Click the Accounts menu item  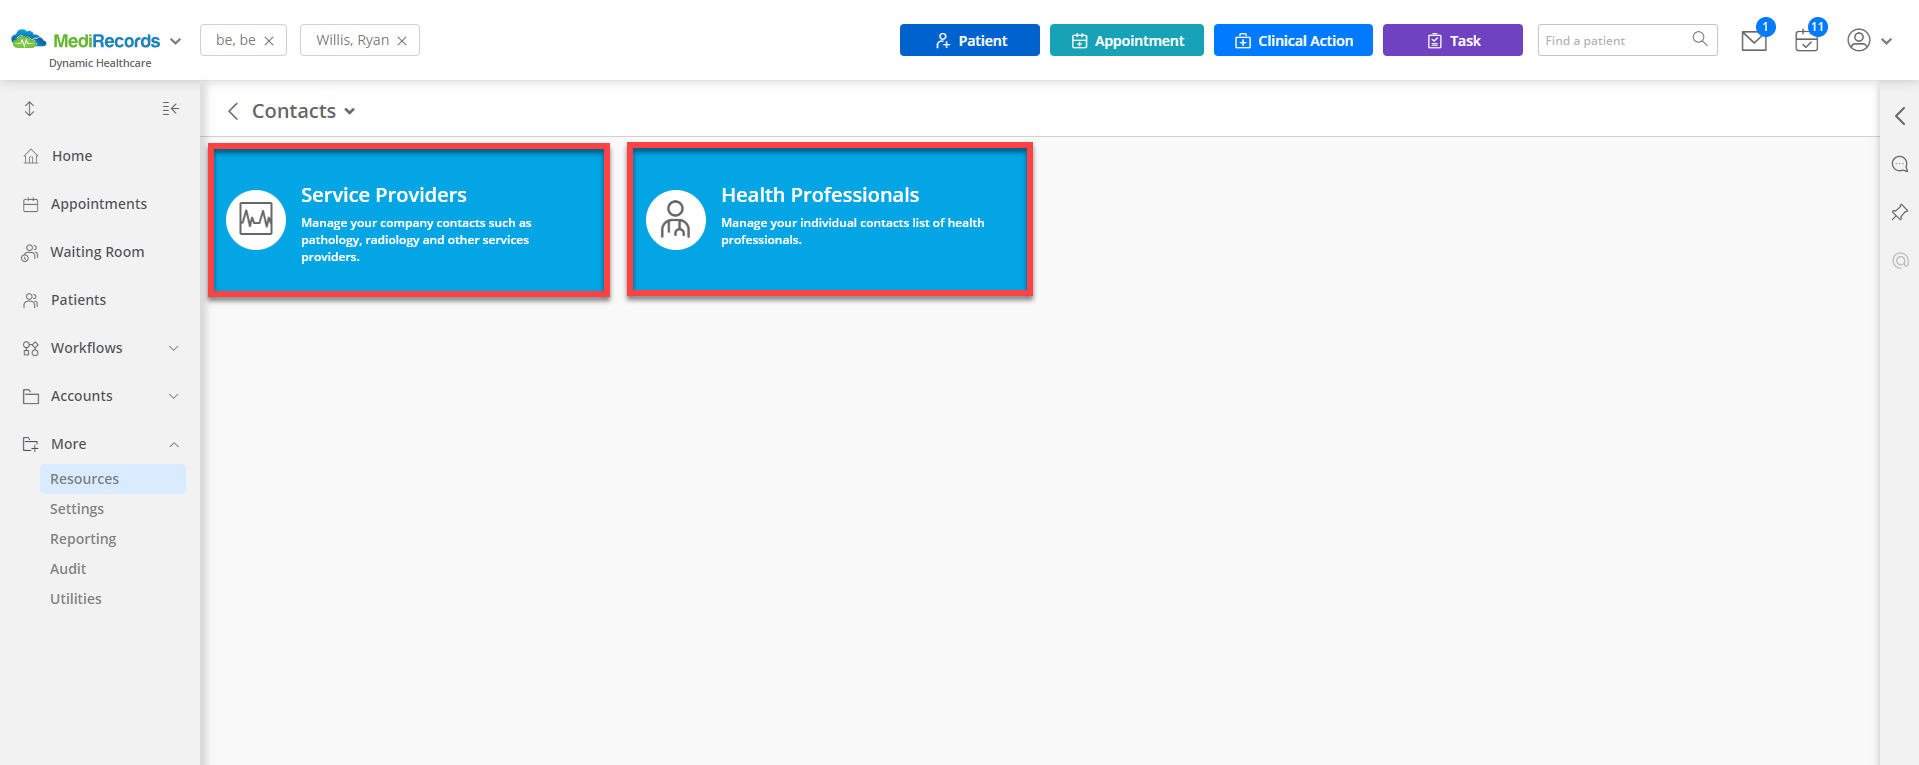click(82, 396)
